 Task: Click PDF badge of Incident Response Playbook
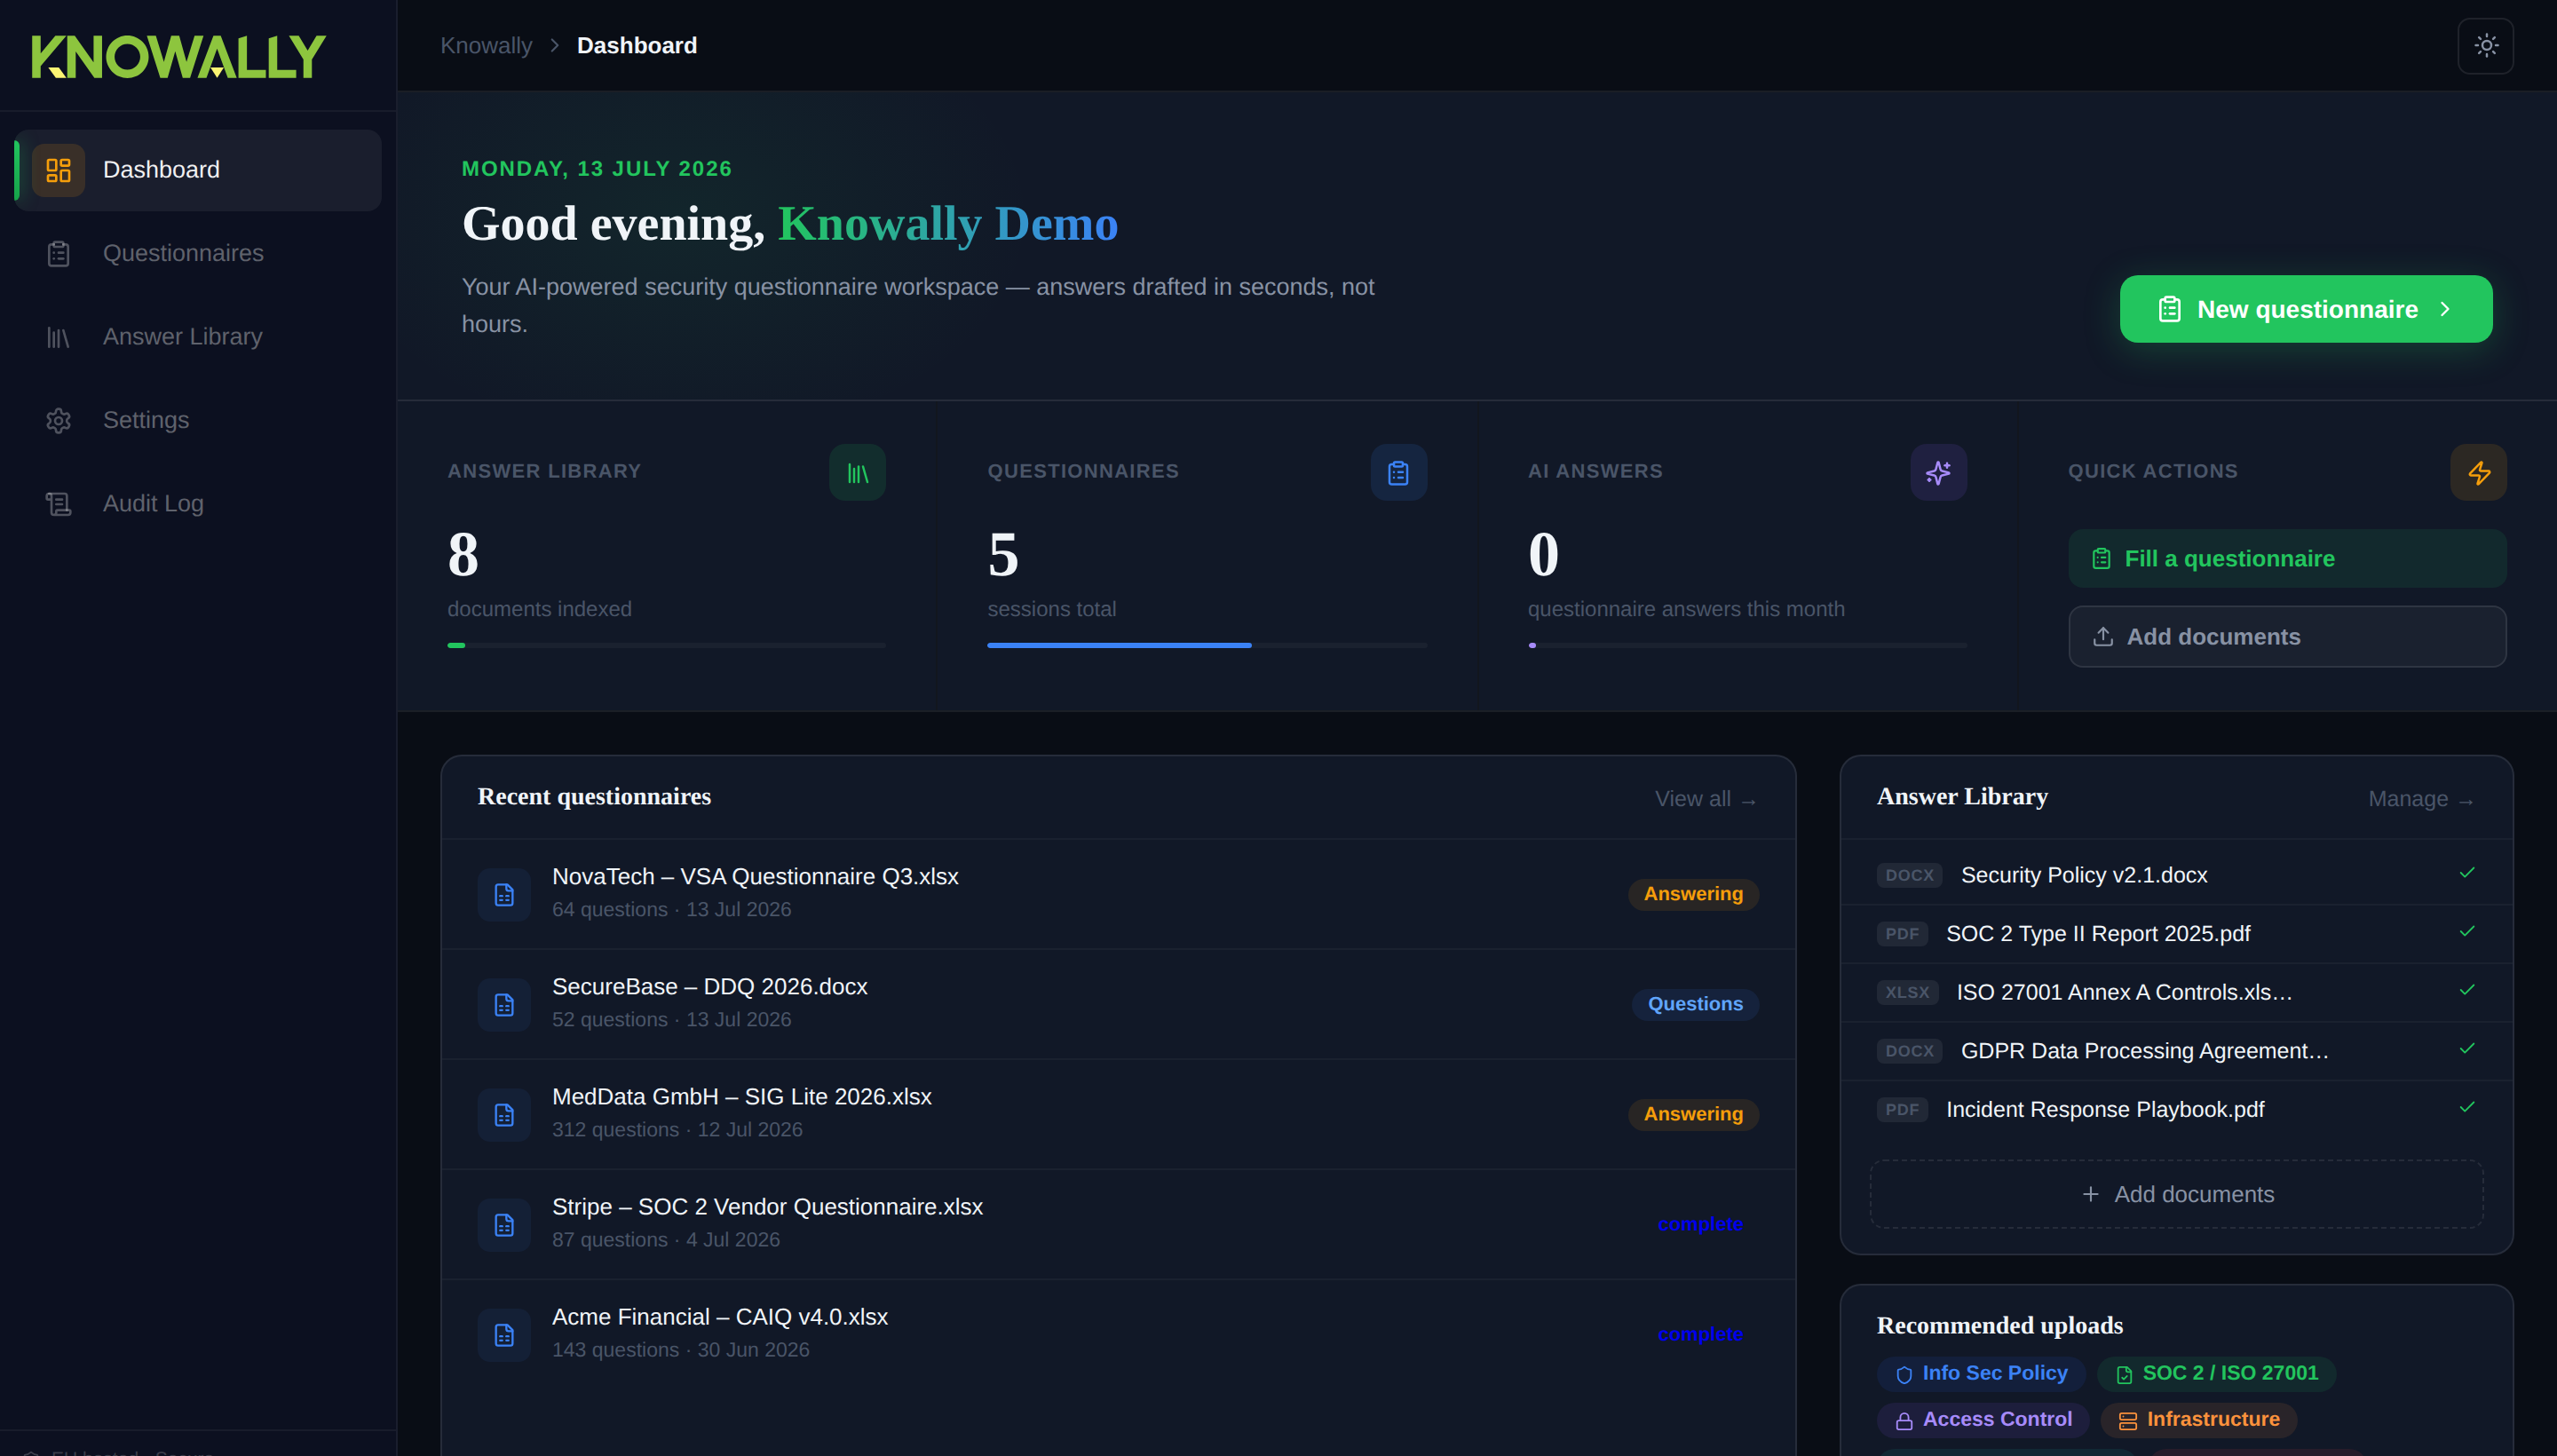tap(1901, 1110)
